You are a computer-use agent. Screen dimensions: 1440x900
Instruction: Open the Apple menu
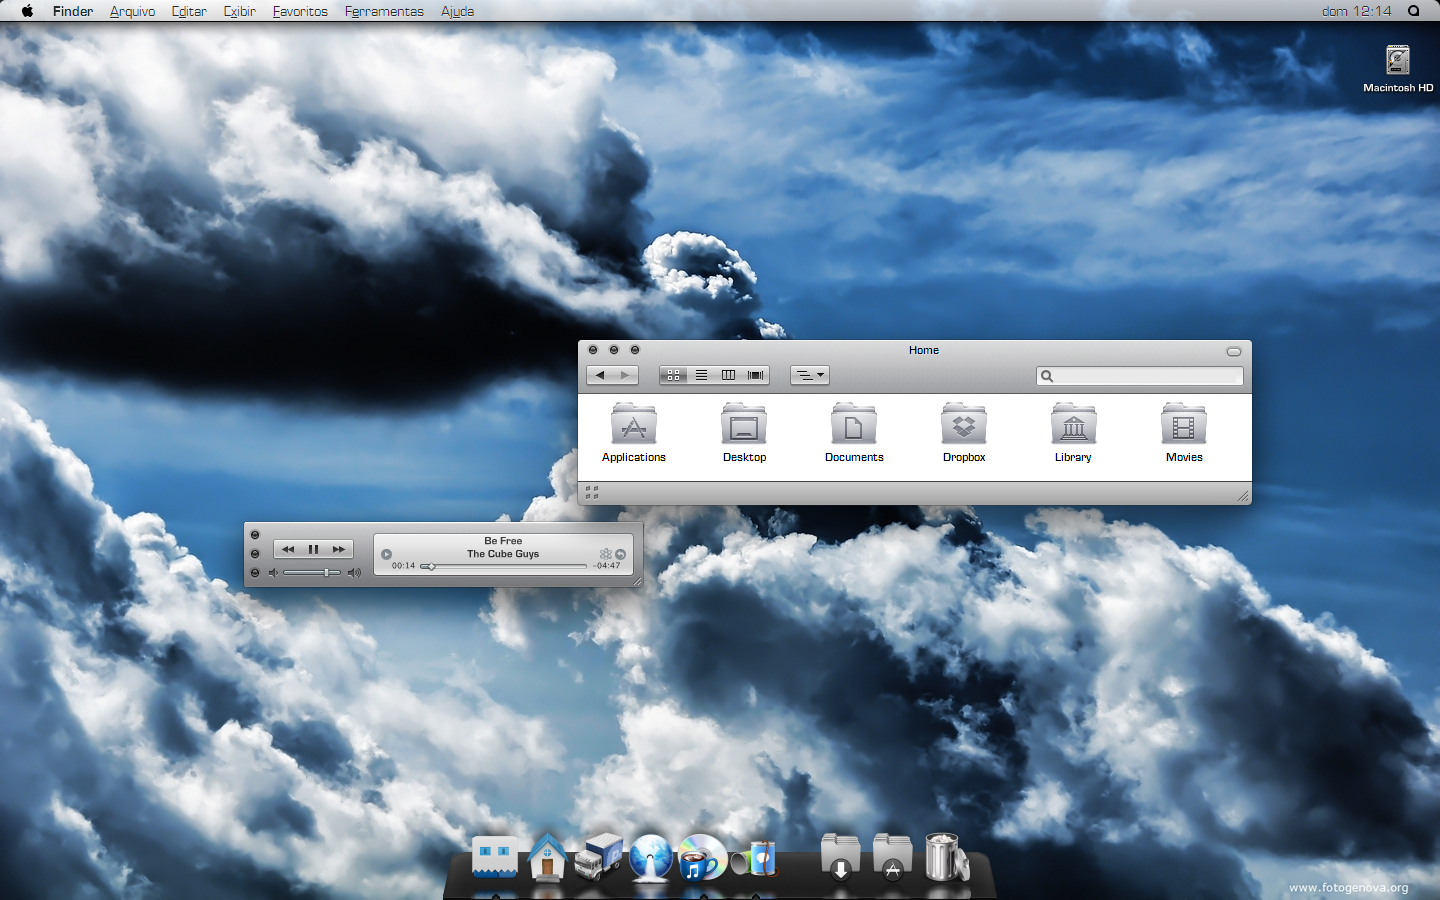coord(27,11)
